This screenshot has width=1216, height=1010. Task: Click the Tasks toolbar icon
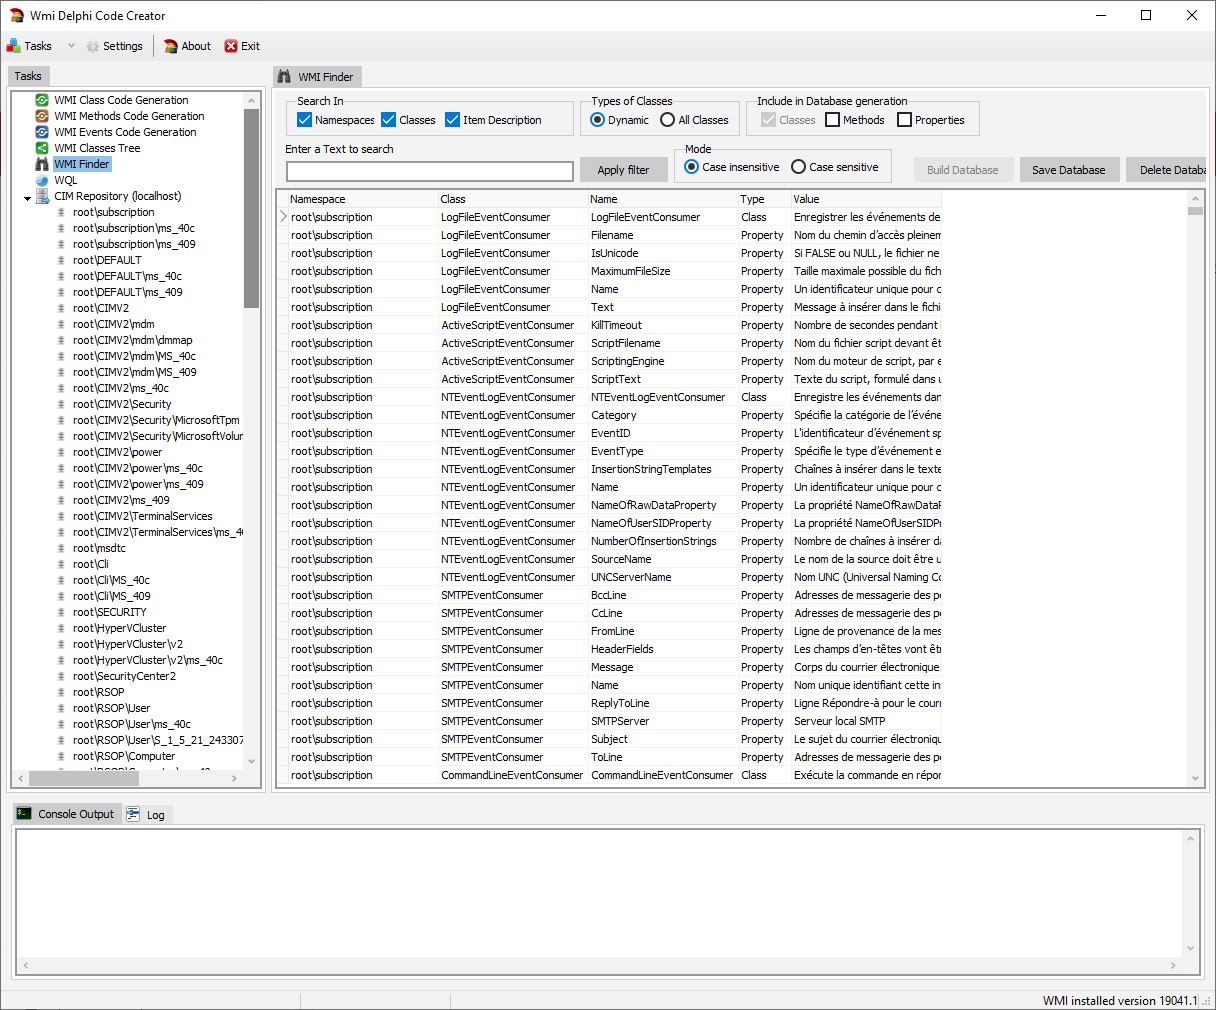14,46
